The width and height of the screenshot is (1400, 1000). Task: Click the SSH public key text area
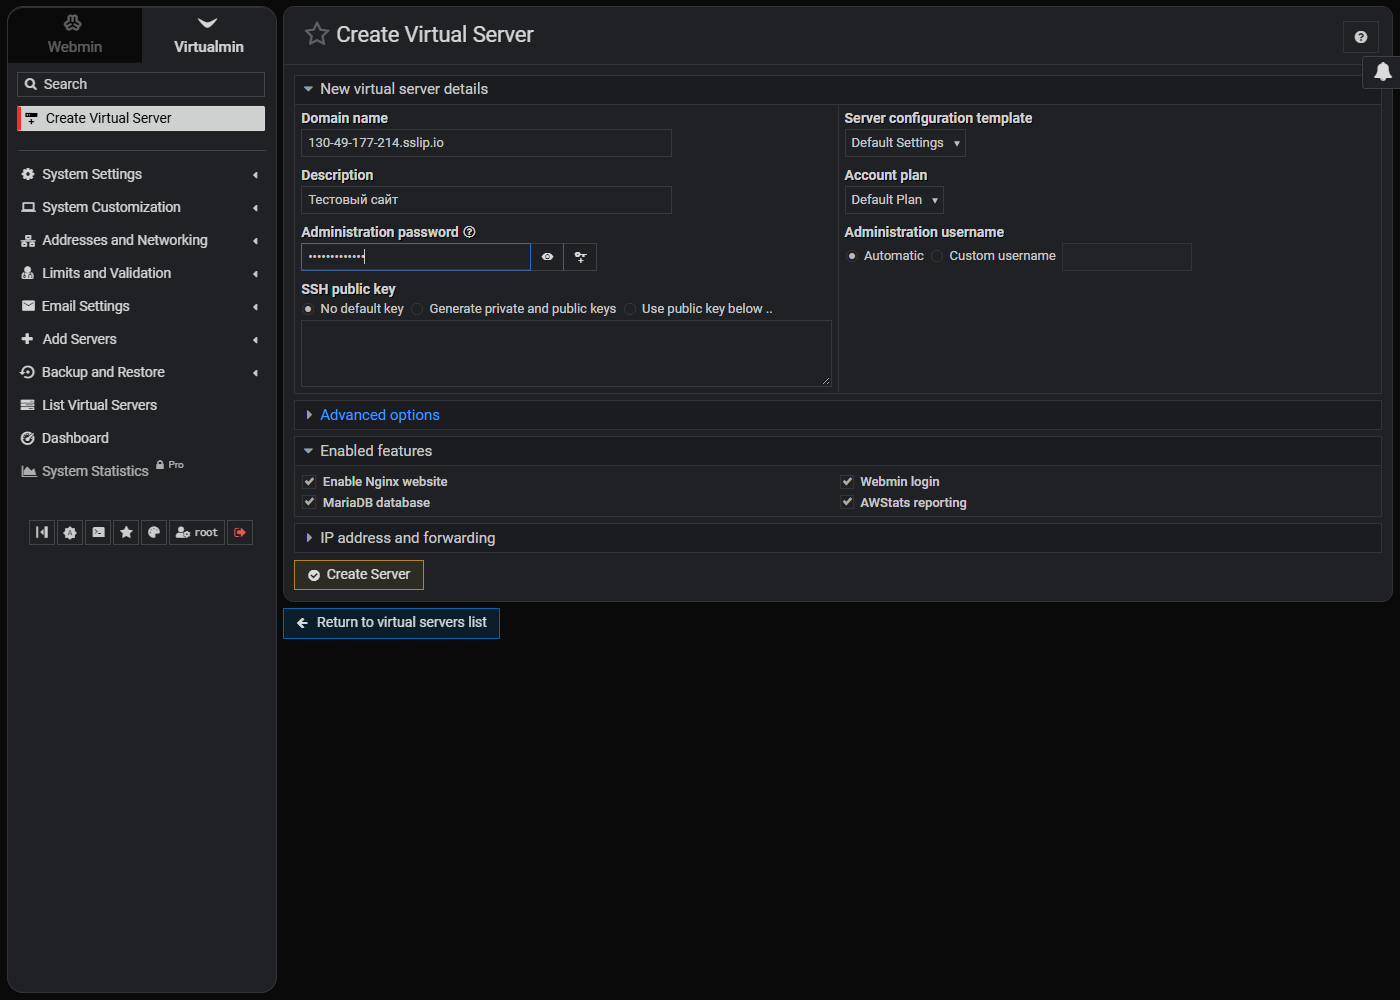(x=566, y=353)
